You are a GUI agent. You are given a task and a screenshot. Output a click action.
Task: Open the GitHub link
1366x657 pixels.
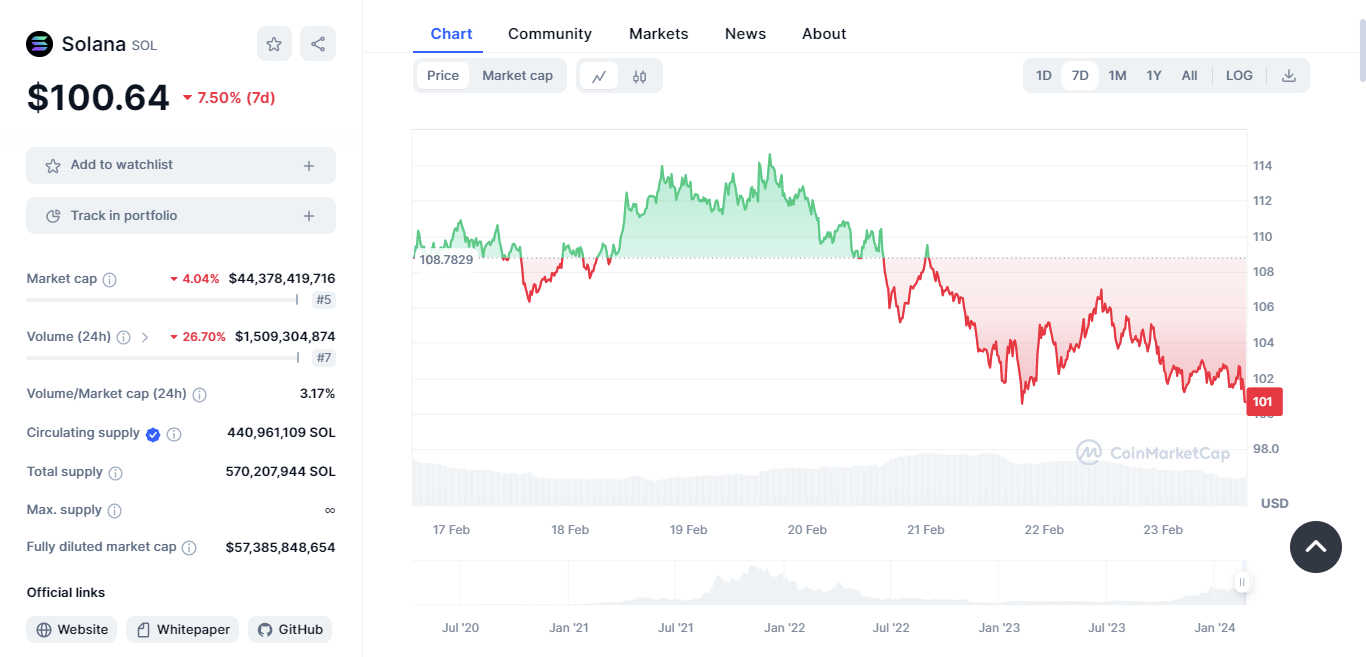point(290,630)
